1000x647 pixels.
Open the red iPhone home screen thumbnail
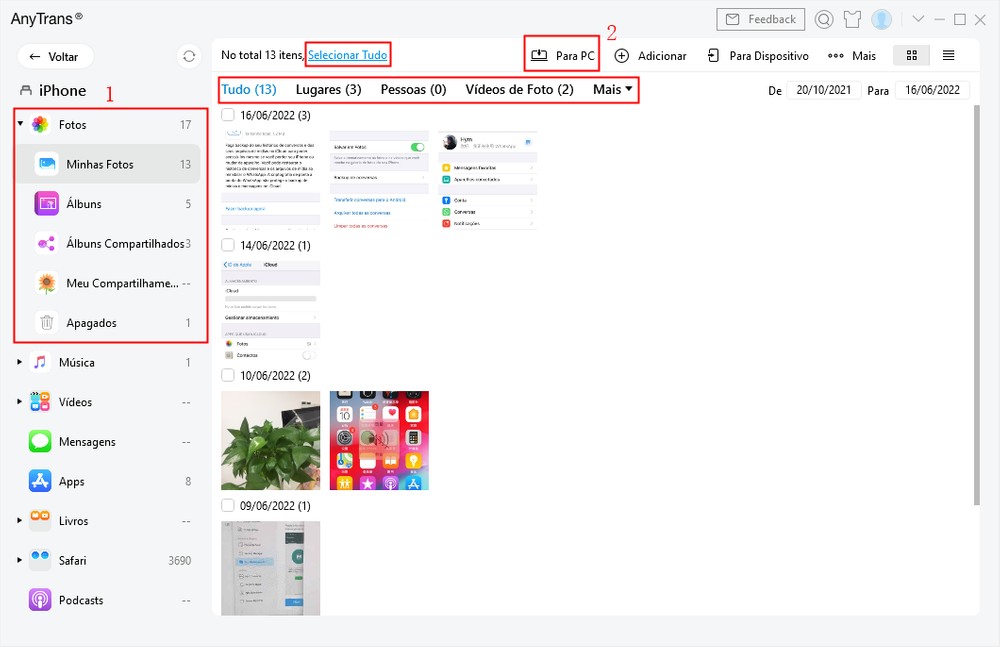tap(379, 440)
